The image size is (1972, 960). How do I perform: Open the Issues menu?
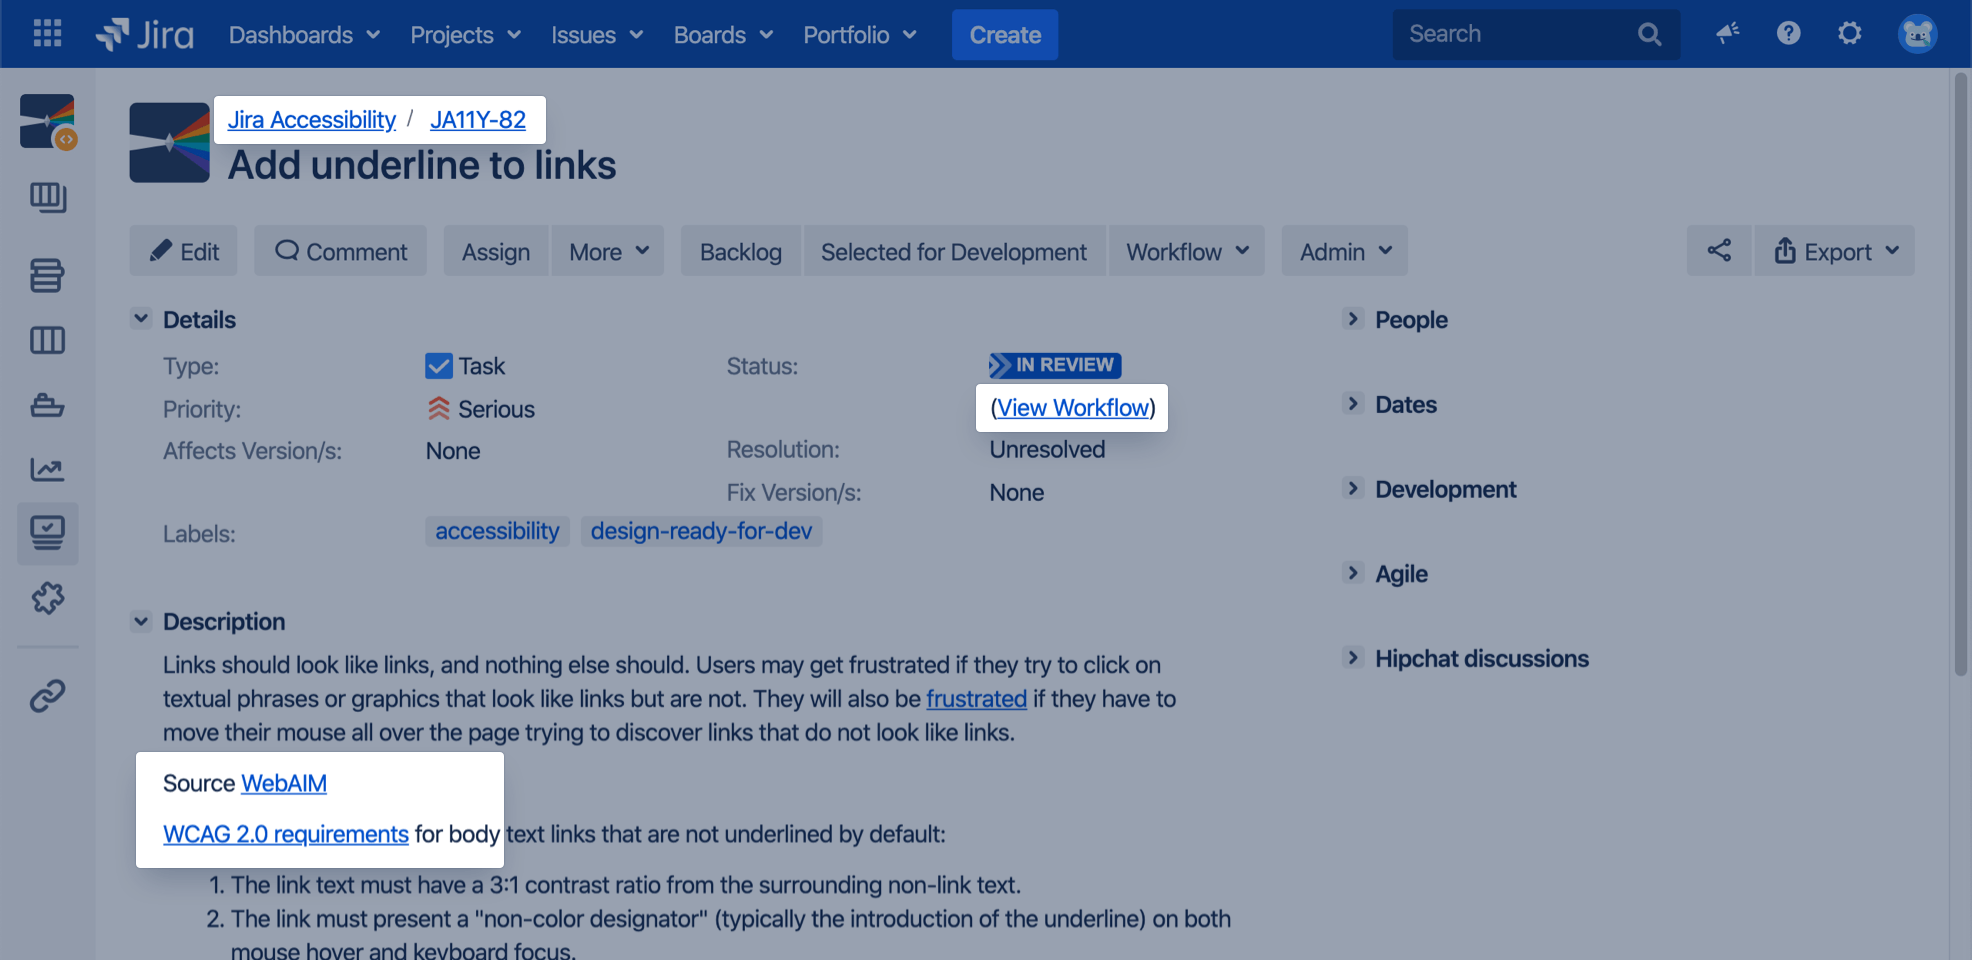[x=596, y=34]
